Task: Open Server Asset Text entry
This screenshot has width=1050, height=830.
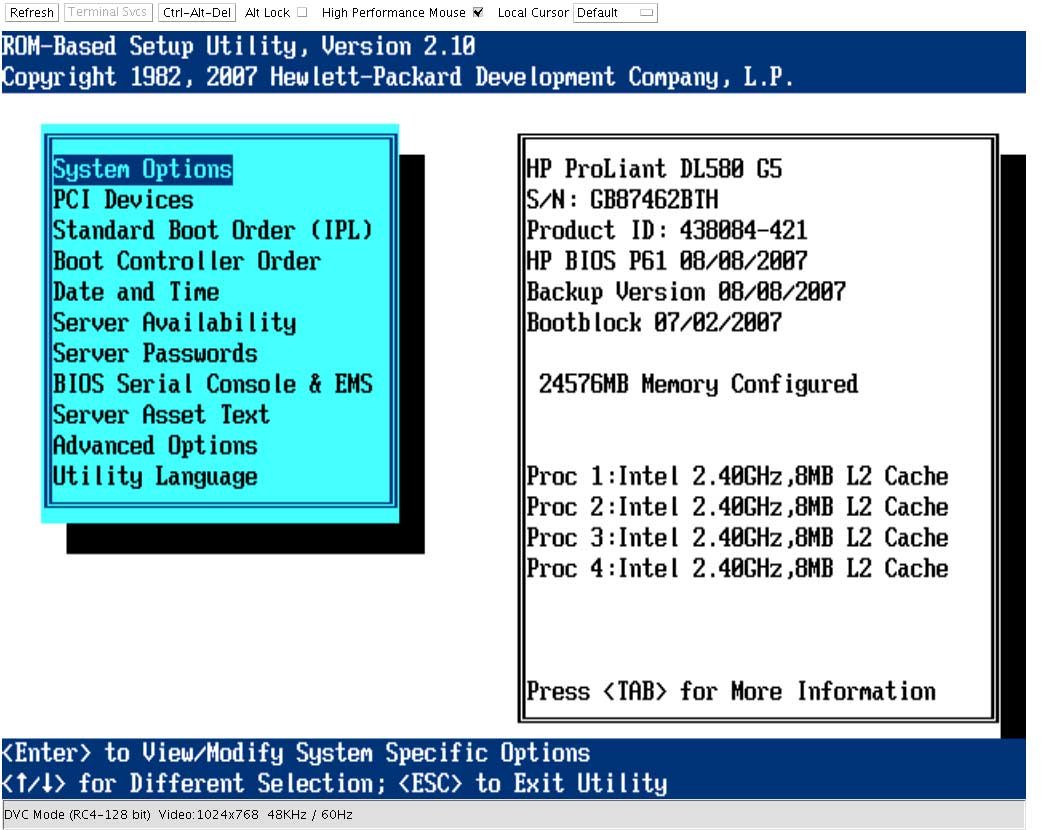Action: (x=161, y=415)
